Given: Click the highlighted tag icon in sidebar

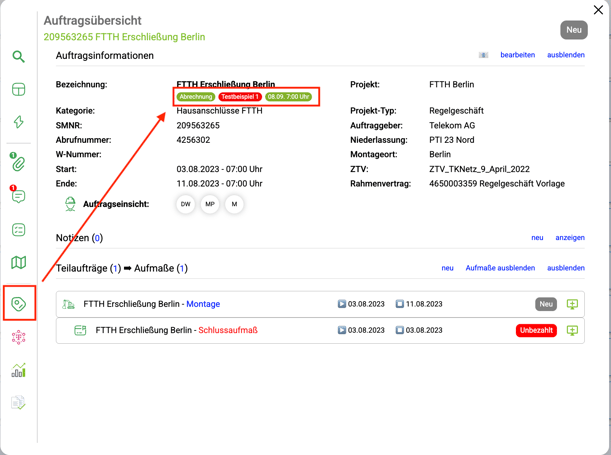Looking at the screenshot, I should pos(18,303).
